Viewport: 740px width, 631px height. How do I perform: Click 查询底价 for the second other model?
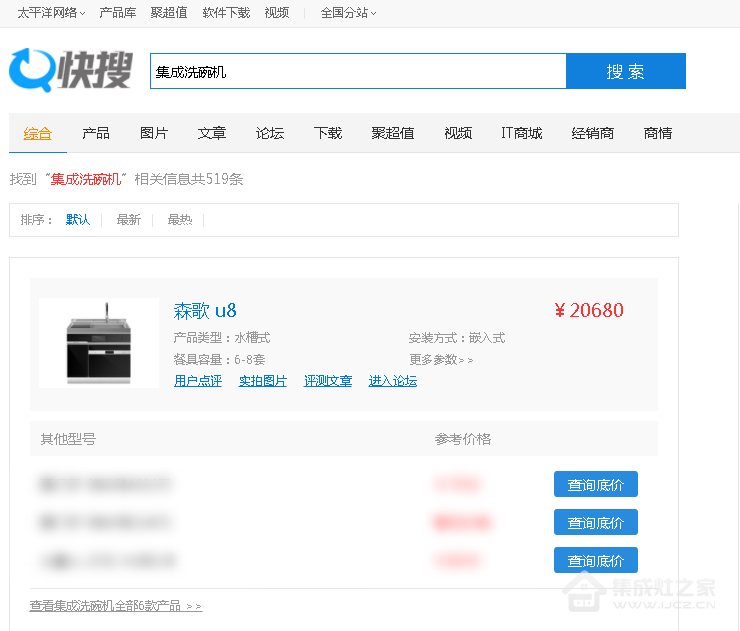point(596,522)
